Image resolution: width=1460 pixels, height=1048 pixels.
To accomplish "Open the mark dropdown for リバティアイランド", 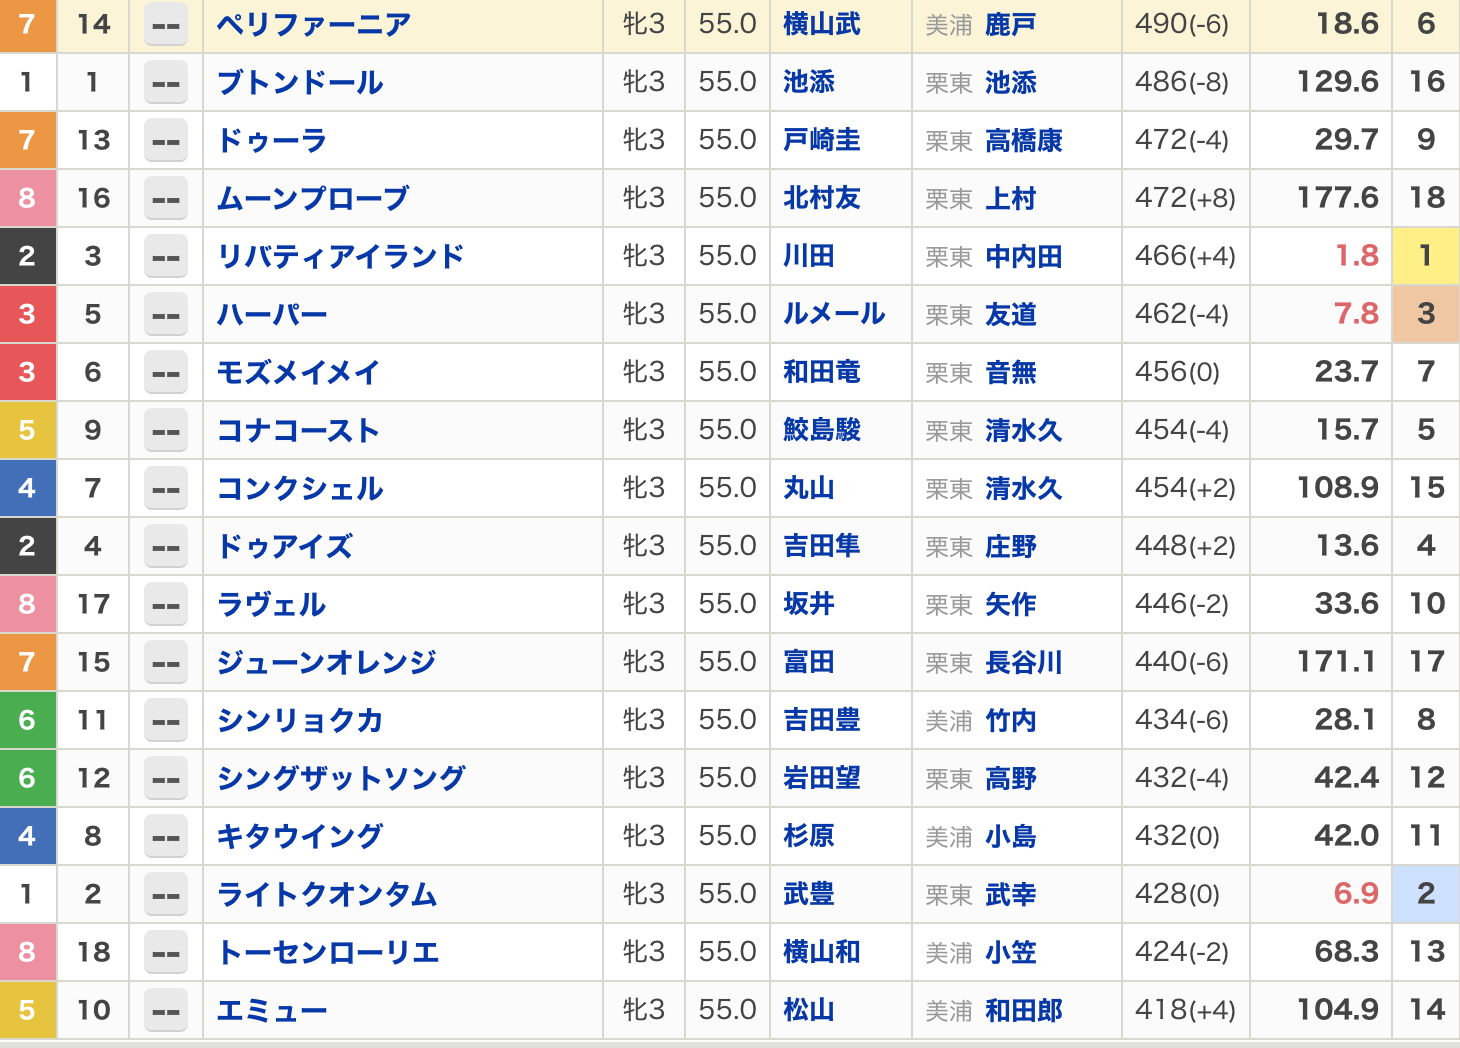I will click(x=166, y=257).
